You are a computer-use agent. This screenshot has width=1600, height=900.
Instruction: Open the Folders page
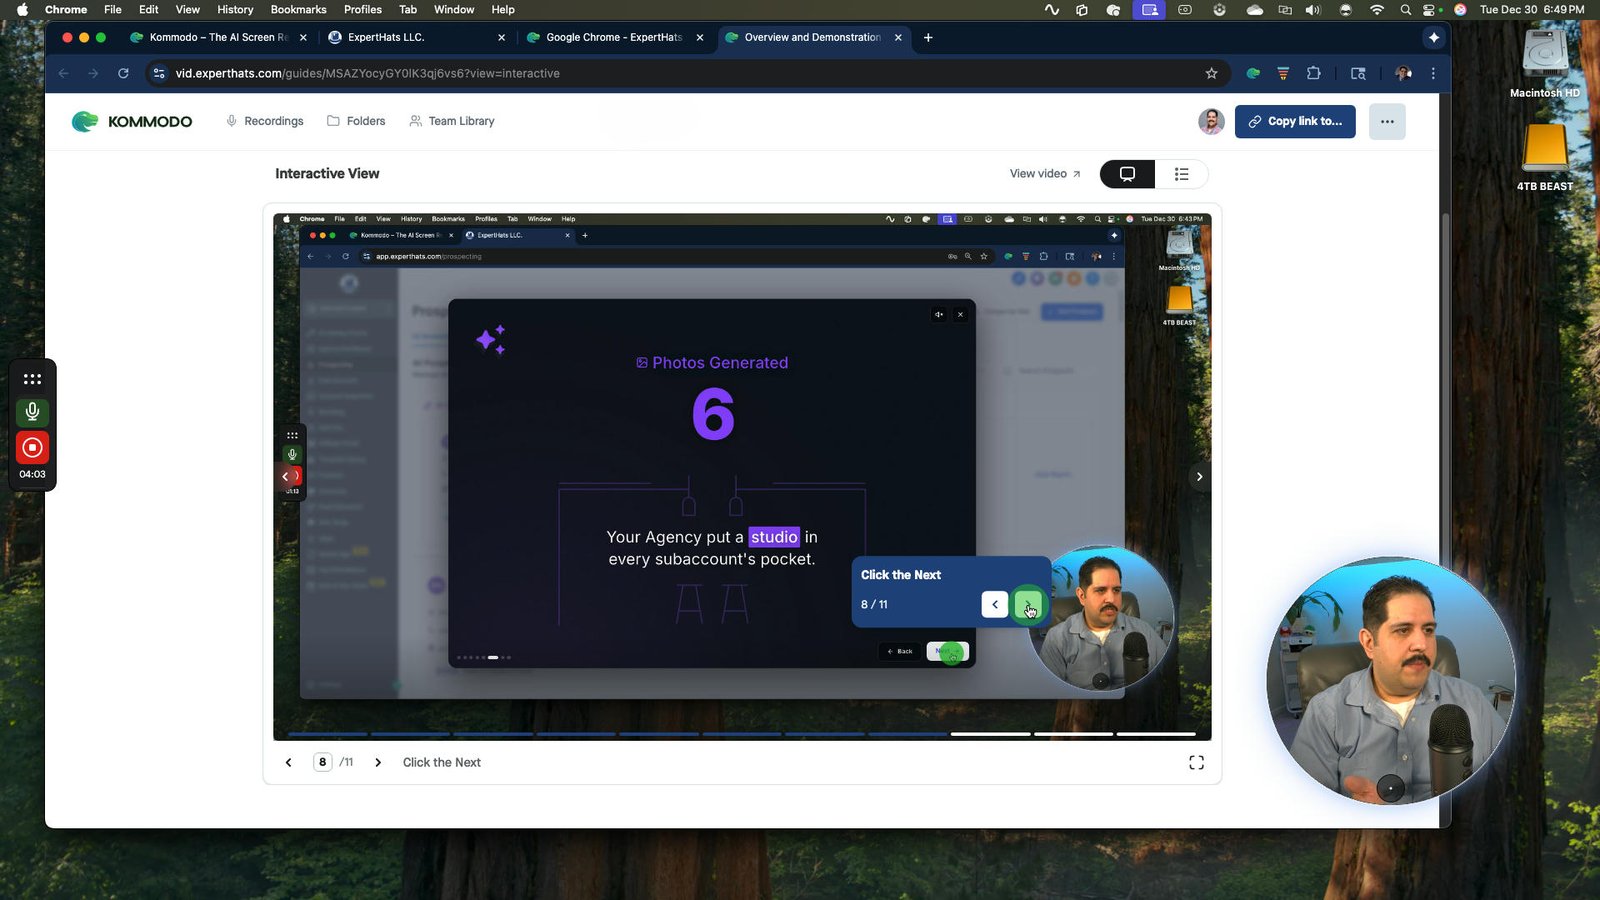356,121
